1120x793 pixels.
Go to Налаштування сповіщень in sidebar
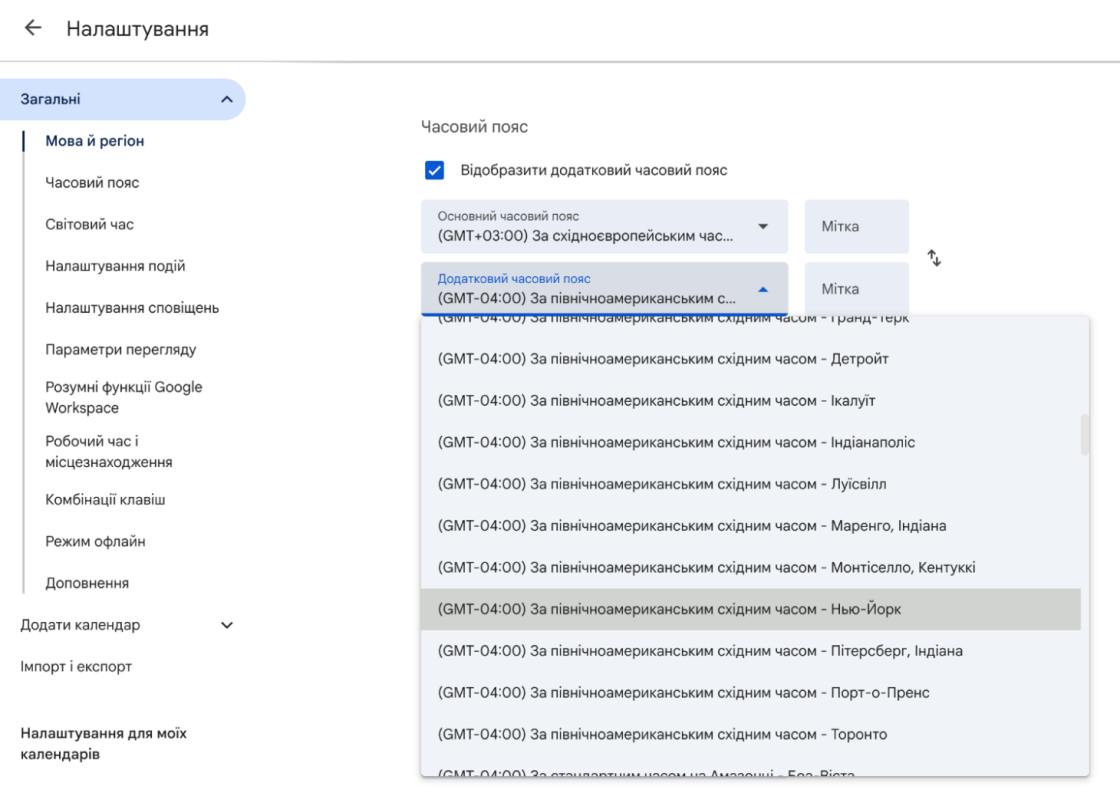pos(132,308)
